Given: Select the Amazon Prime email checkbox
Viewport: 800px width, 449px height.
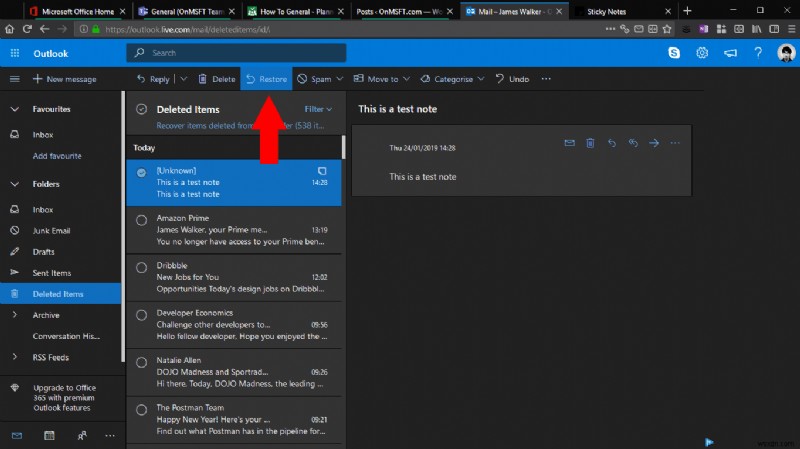Looking at the screenshot, I should [x=141, y=220].
